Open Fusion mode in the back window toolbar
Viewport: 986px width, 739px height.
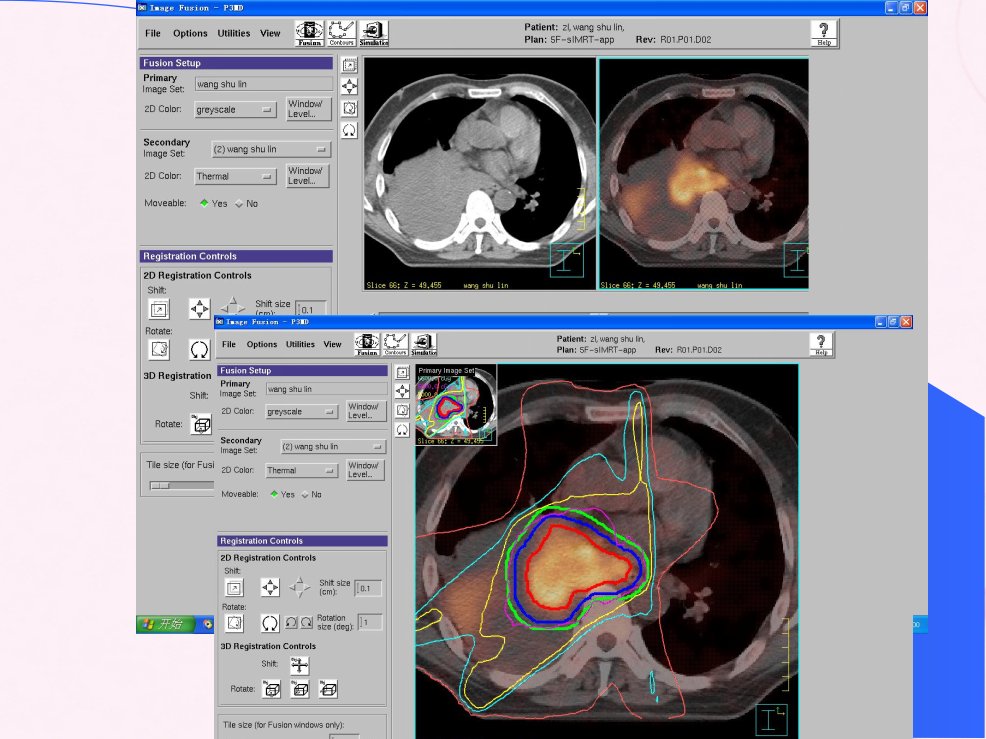click(309, 33)
